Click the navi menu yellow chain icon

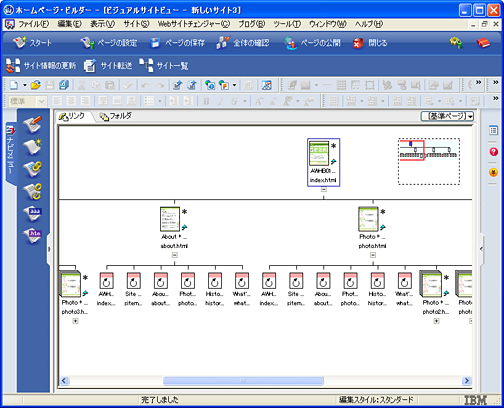pyautogui.click(x=32, y=192)
